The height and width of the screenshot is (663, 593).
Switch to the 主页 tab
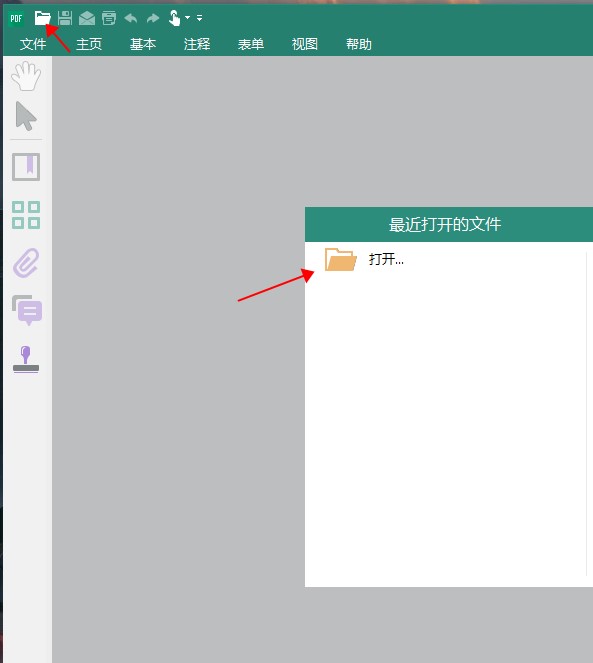click(89, 44)
